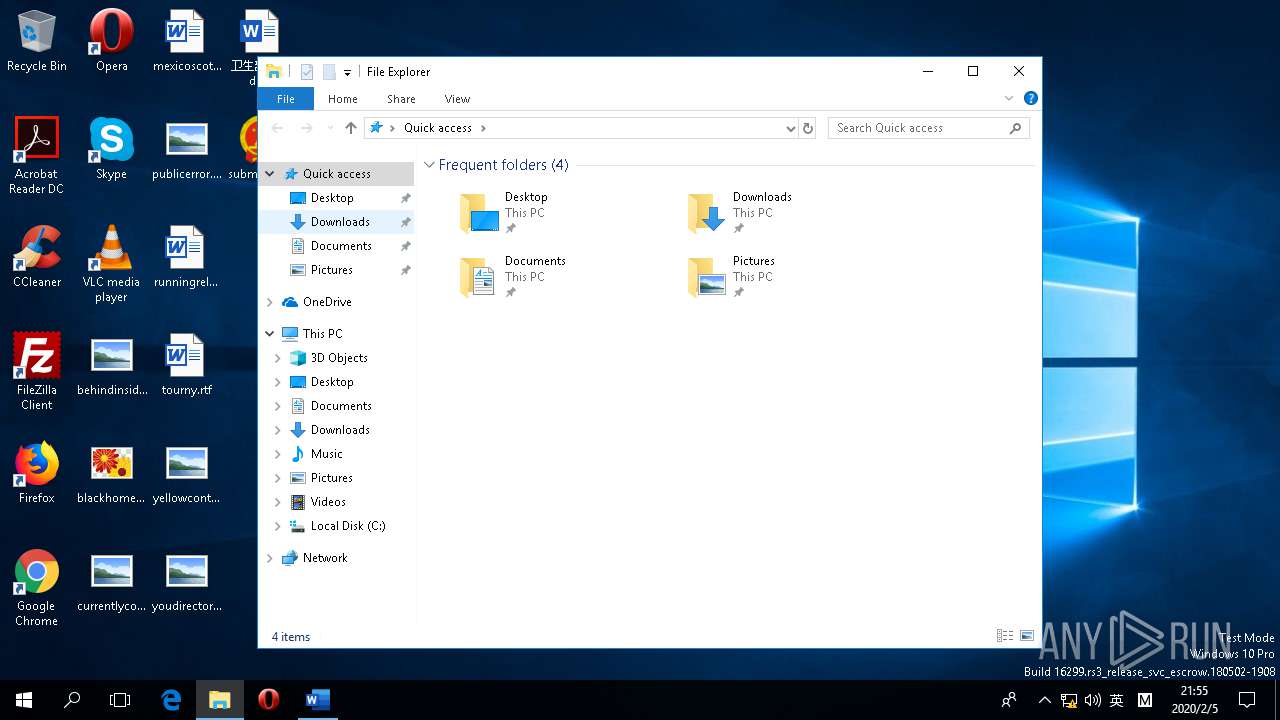Expand Local Disk (C:) tree node
The height and width of the screenshot is (720, 1280).
click(277, 526)
